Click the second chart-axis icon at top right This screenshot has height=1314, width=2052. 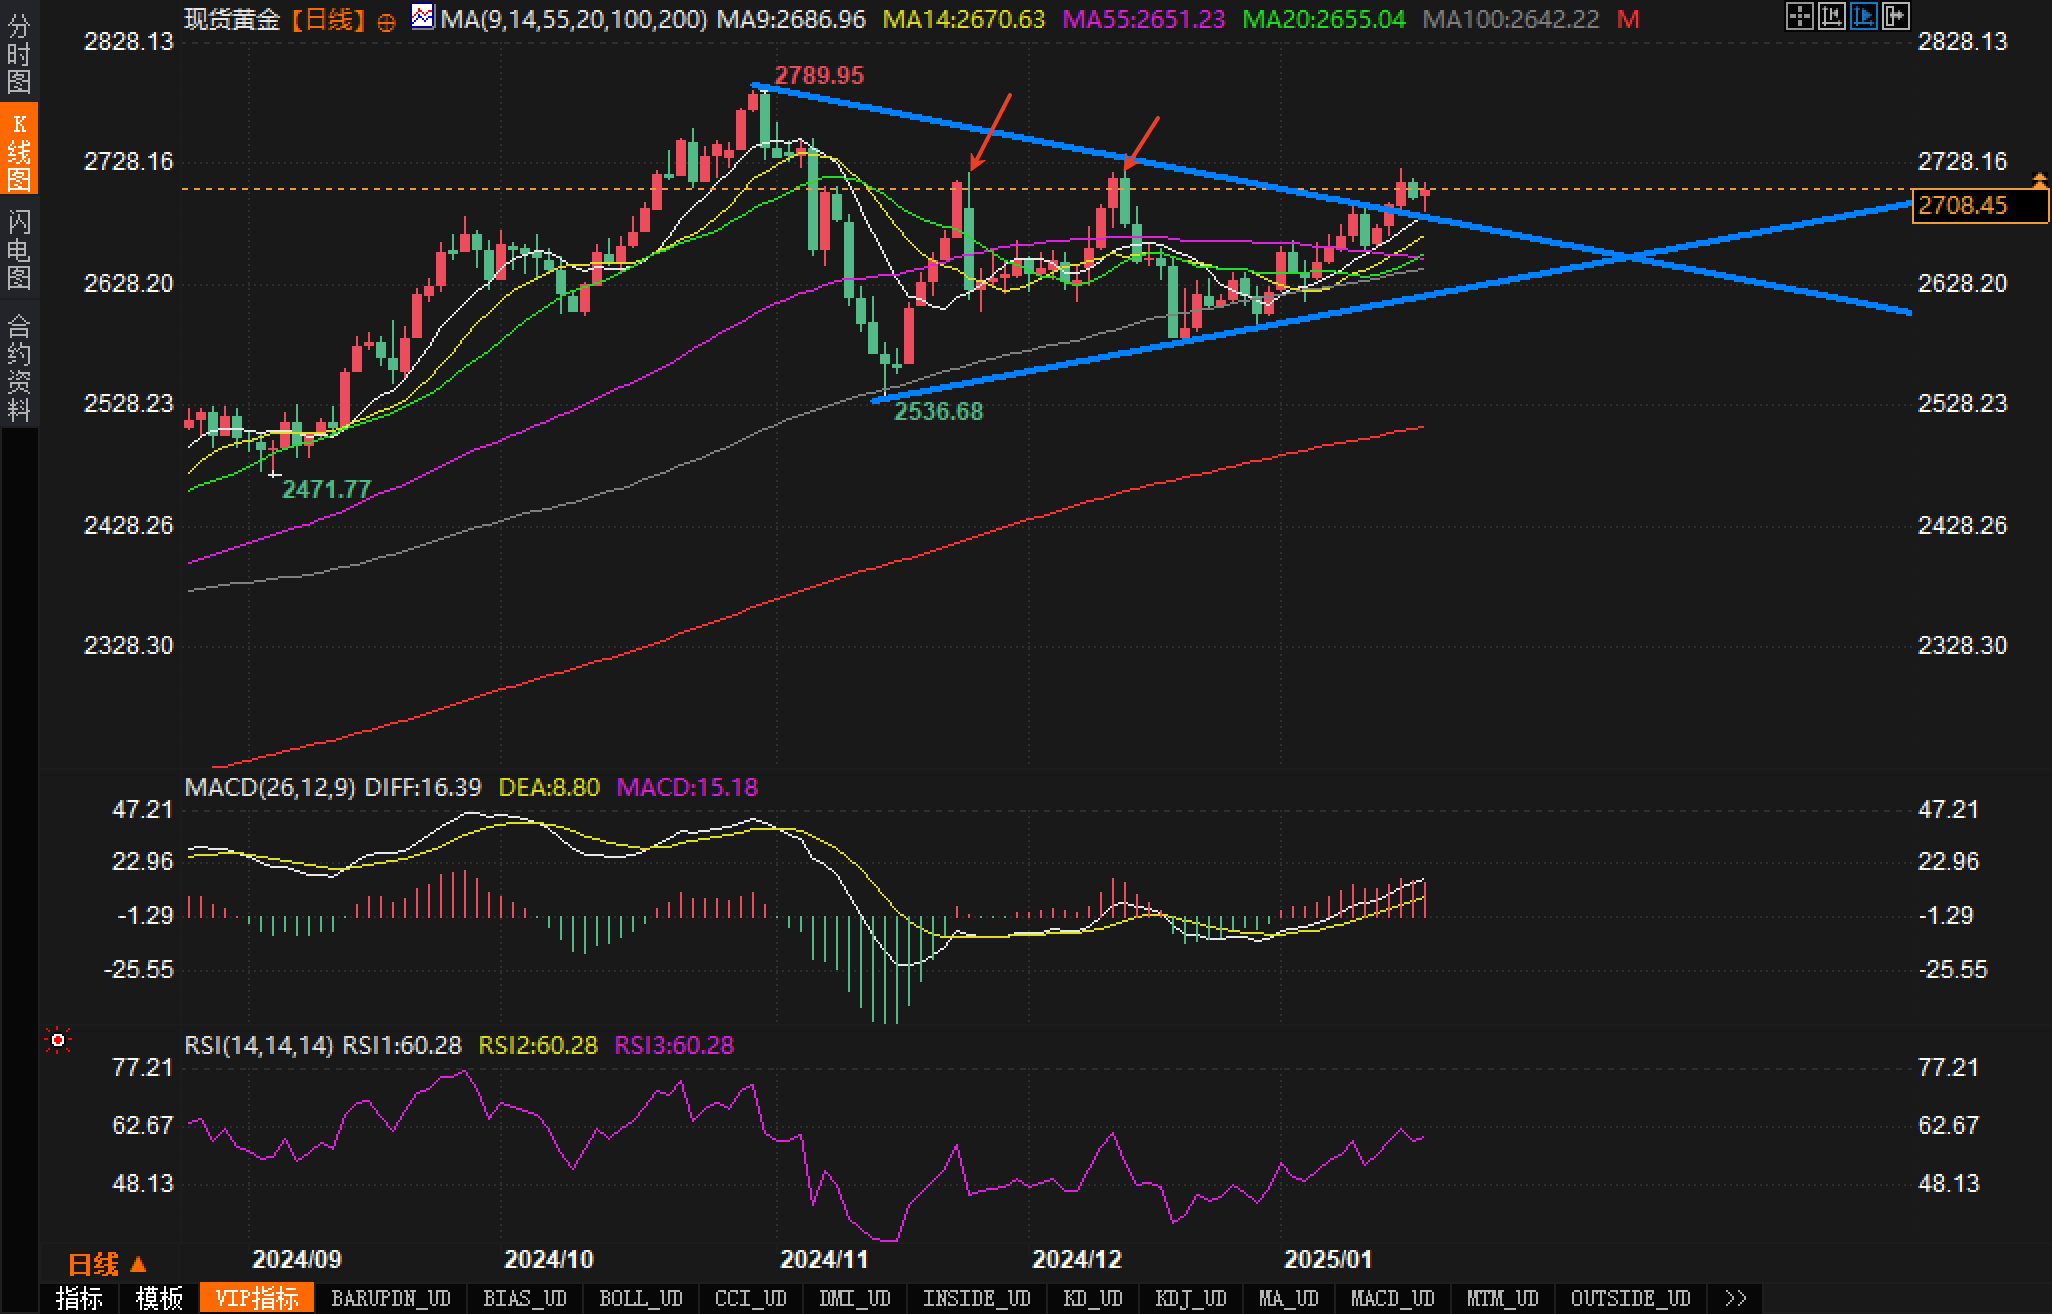click(1831, 16)
